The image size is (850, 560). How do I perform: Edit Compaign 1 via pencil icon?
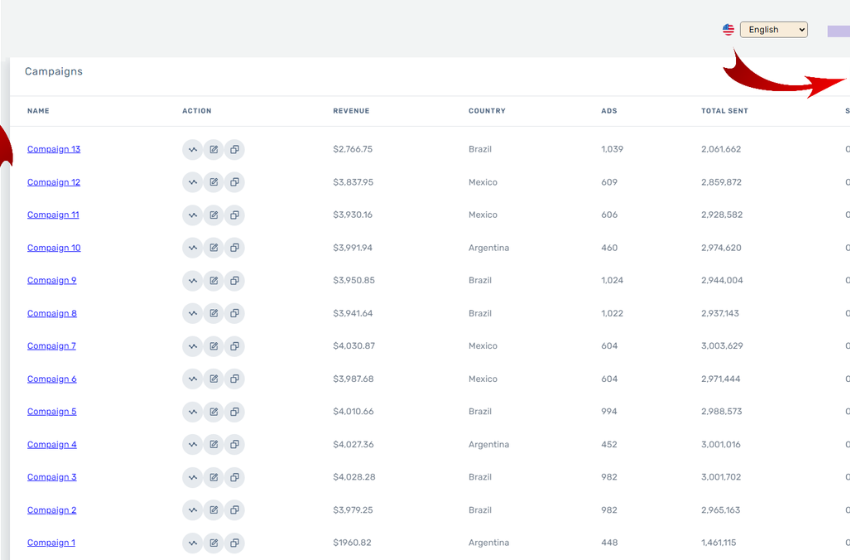[214, 543]
